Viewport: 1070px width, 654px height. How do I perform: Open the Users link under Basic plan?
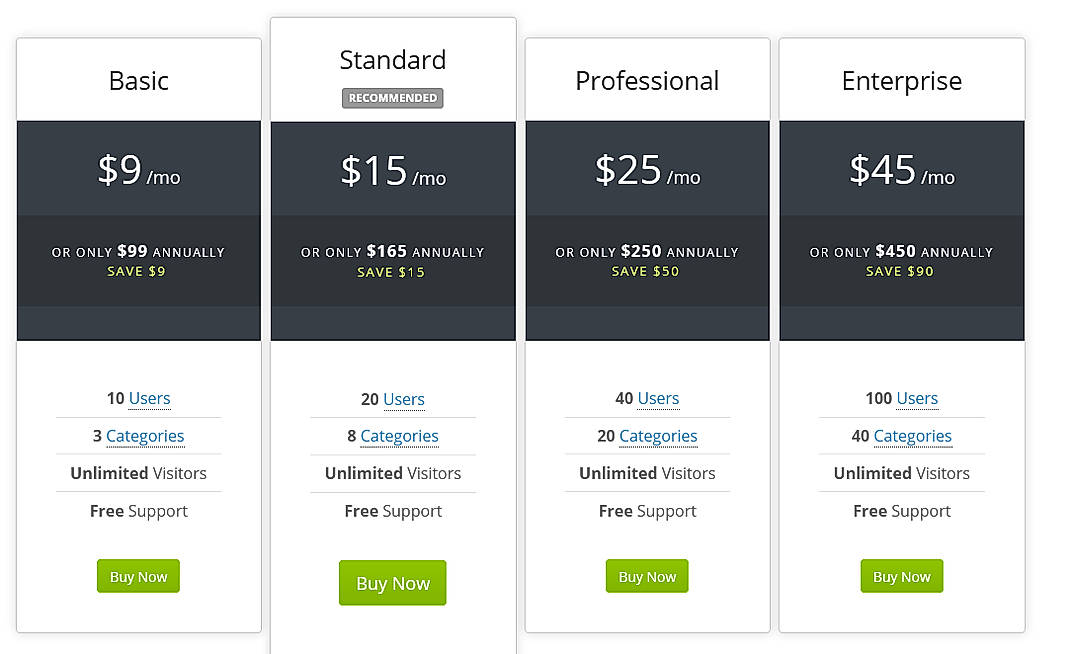(x=151, y=398)
